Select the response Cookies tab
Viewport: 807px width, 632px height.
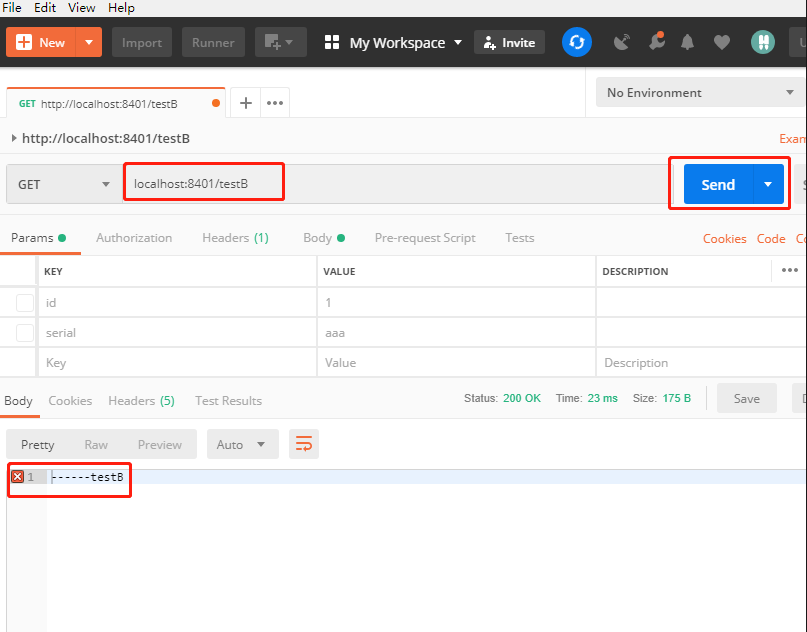pos(70,400)
